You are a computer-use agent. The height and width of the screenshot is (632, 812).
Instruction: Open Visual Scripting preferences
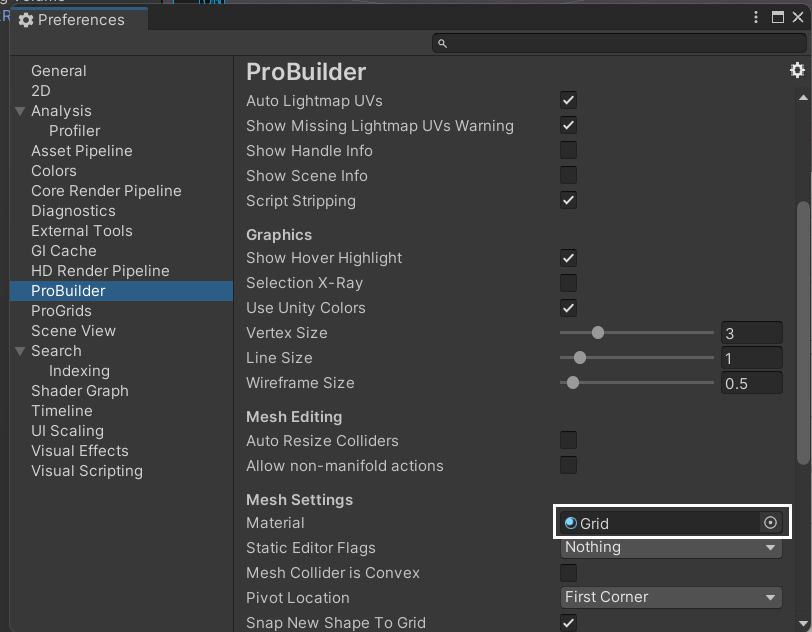(x=87, y=471)
